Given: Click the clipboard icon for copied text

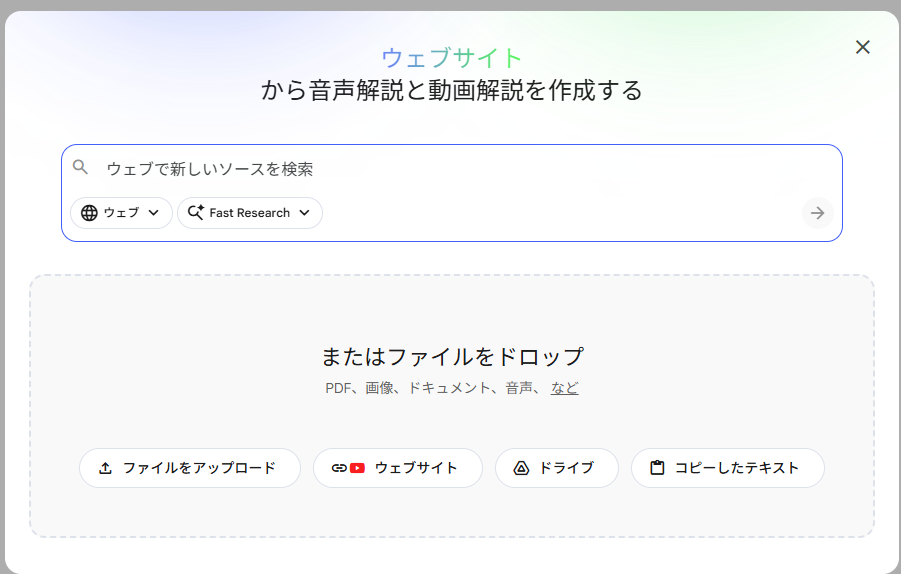Looking at the screenshot, I should (x=657, y=468).
